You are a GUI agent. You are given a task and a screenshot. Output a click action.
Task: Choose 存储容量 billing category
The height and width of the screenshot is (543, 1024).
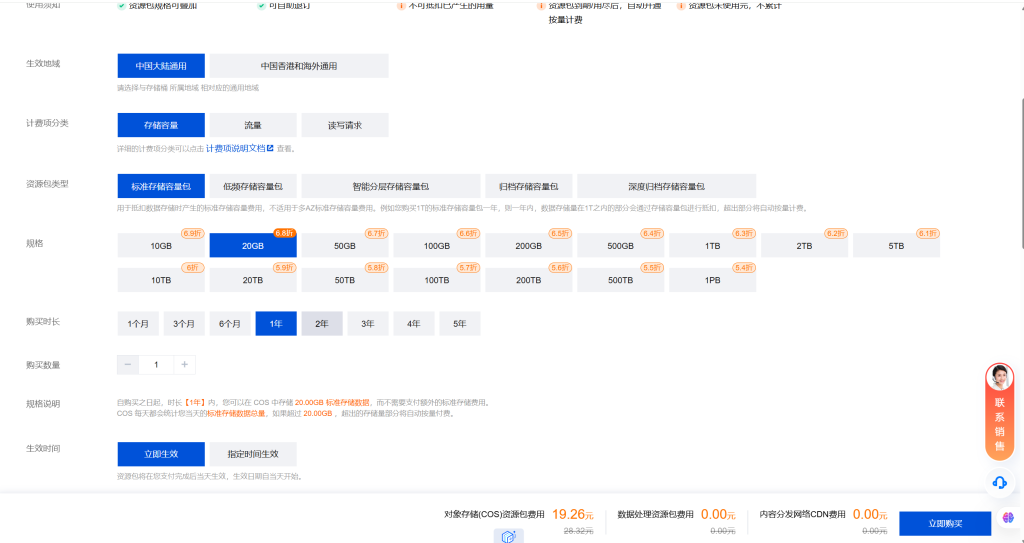point(161,125)
